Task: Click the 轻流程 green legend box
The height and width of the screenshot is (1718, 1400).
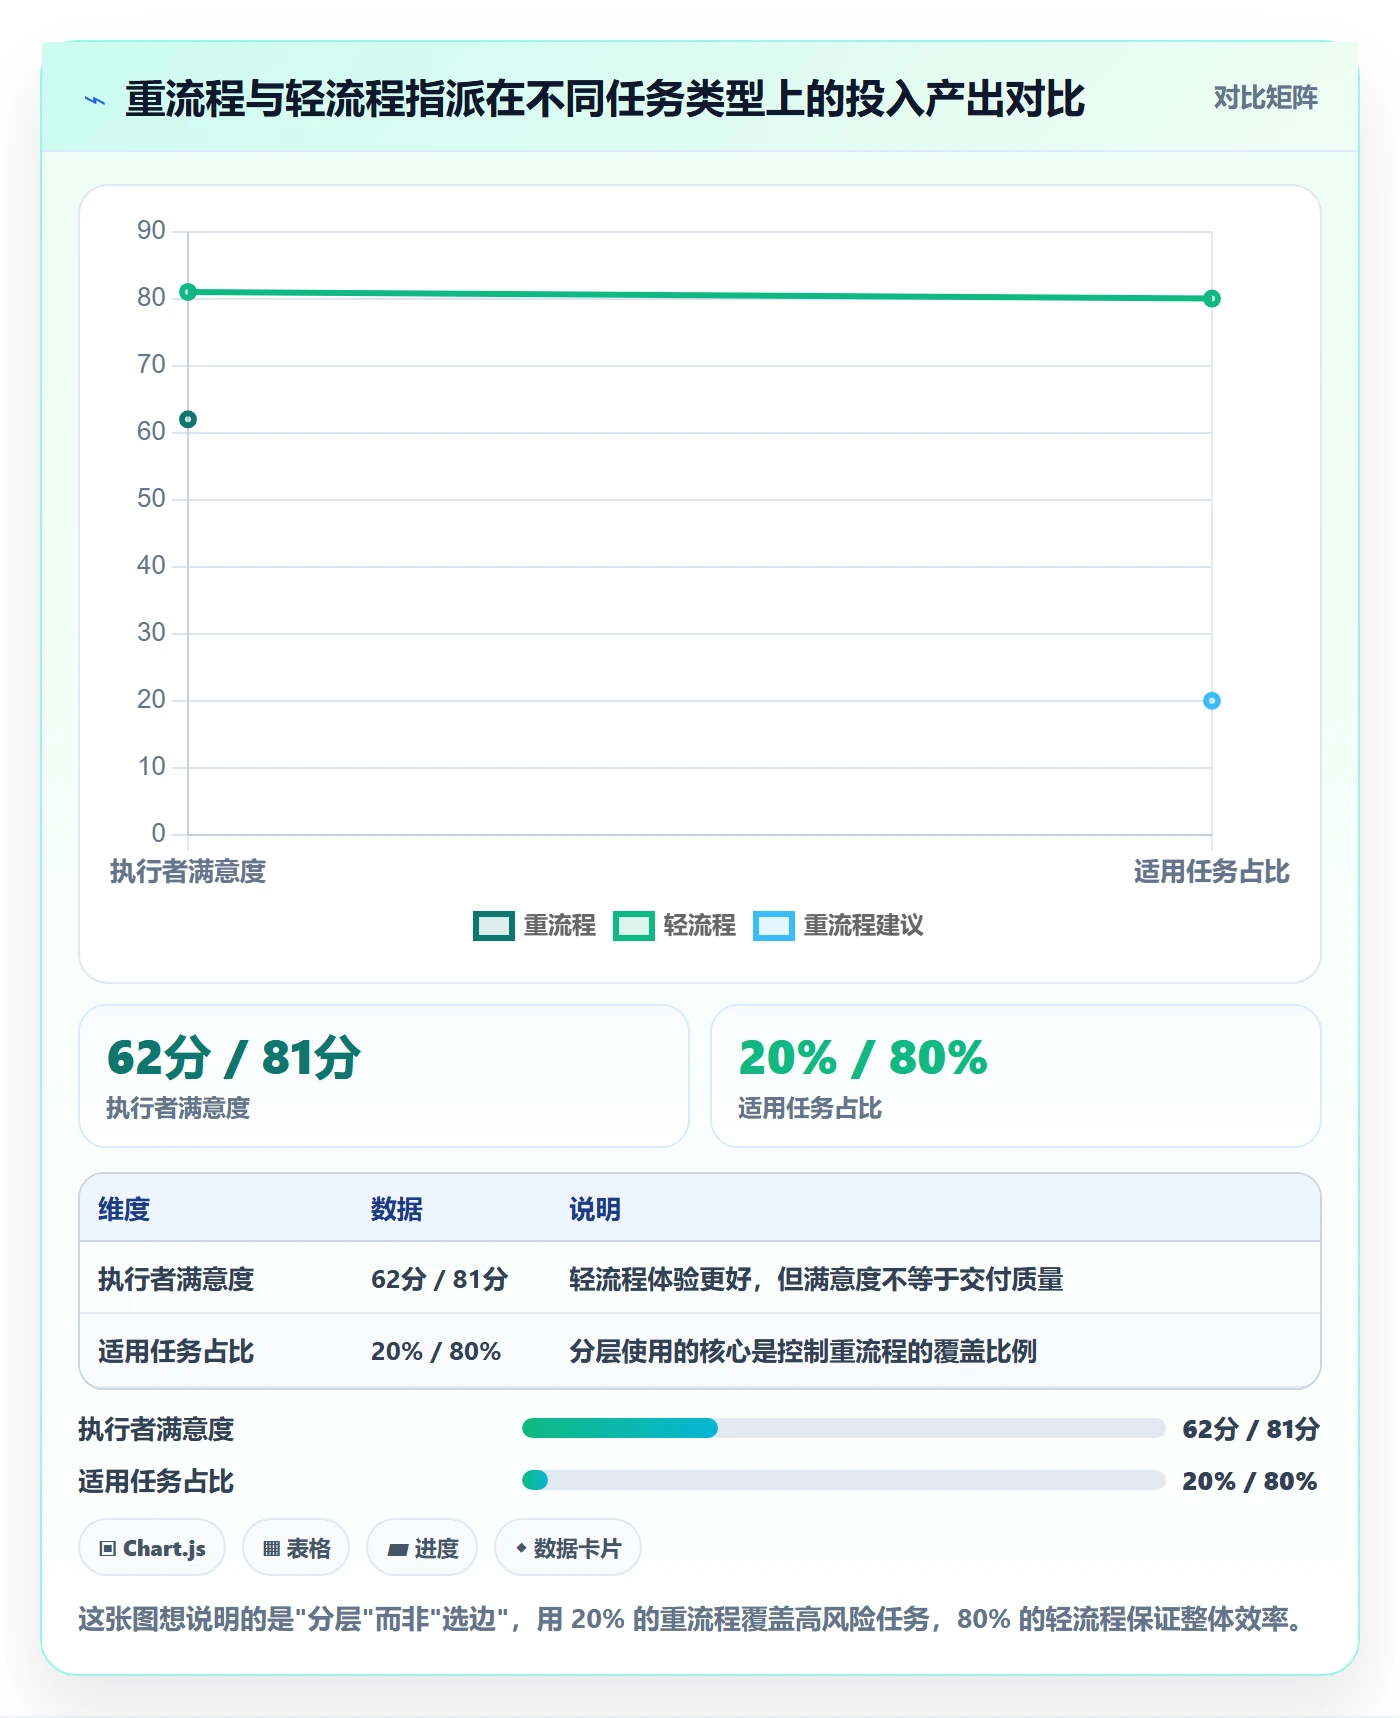Action: tap(633, 926)
